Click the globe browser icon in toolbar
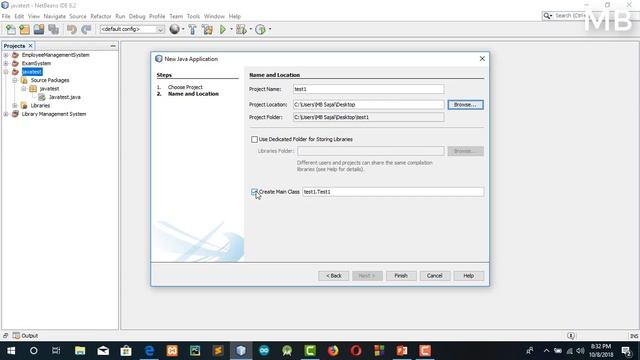This screenshot has width=640, height=360. click(174, 29)
